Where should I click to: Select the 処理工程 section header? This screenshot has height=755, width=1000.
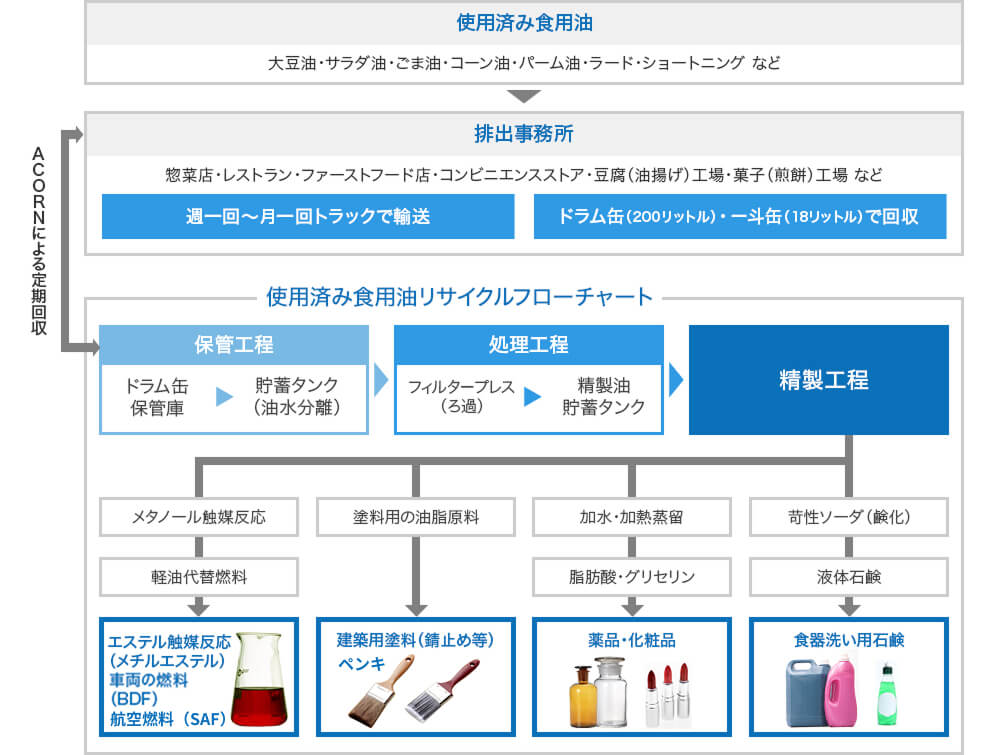tap(529, 343)
